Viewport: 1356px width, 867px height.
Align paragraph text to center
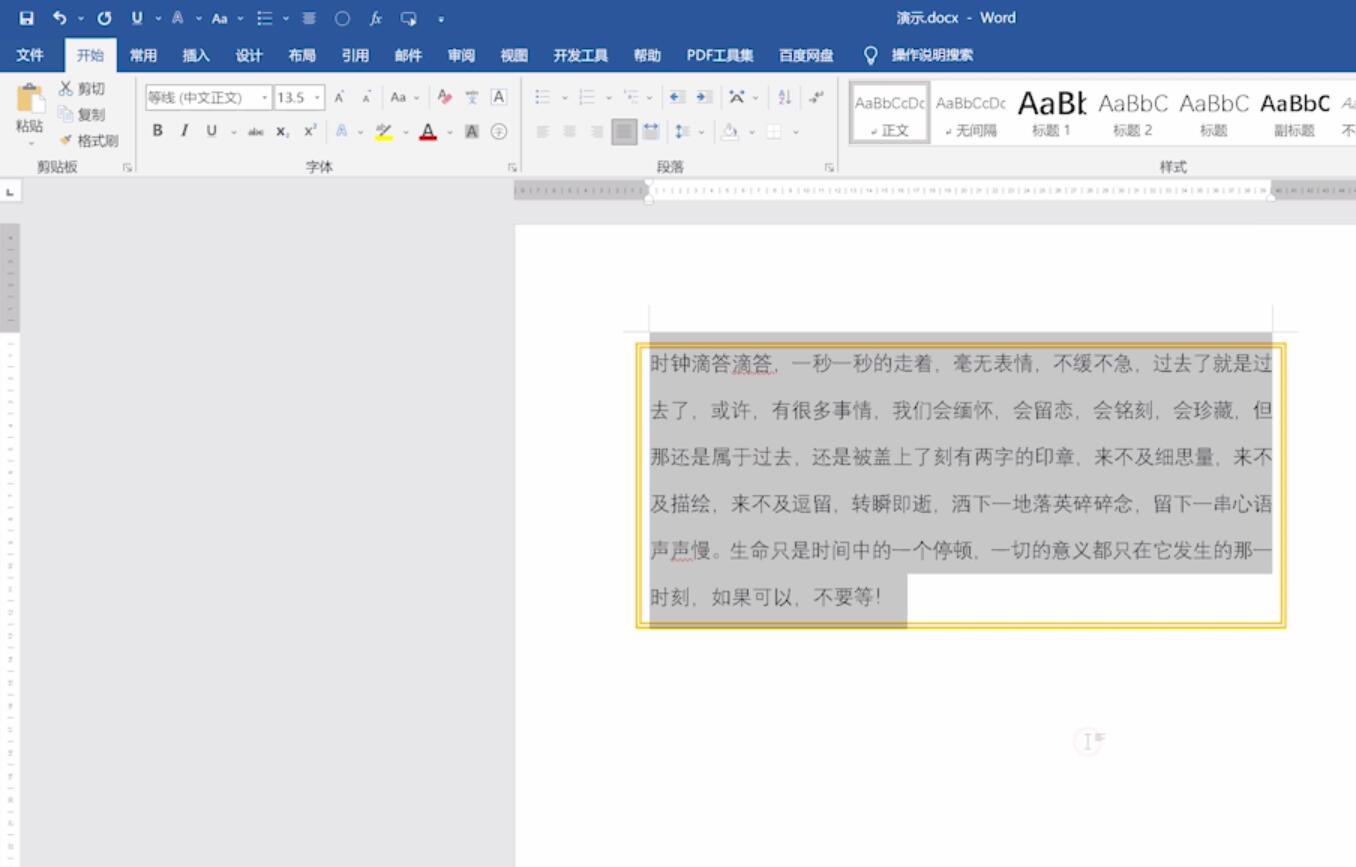570,131
